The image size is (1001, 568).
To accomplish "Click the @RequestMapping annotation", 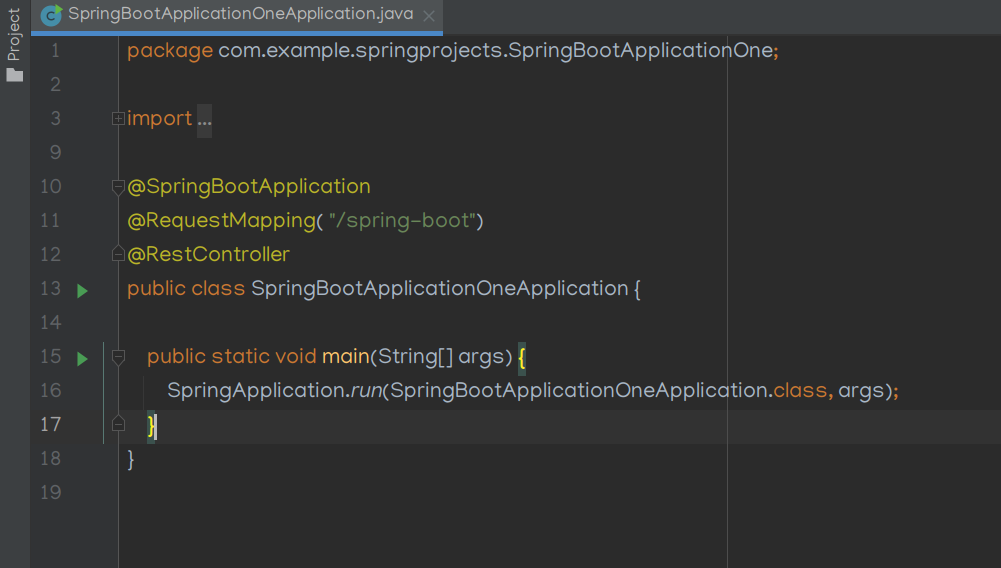I will click(x=222, y=221).
